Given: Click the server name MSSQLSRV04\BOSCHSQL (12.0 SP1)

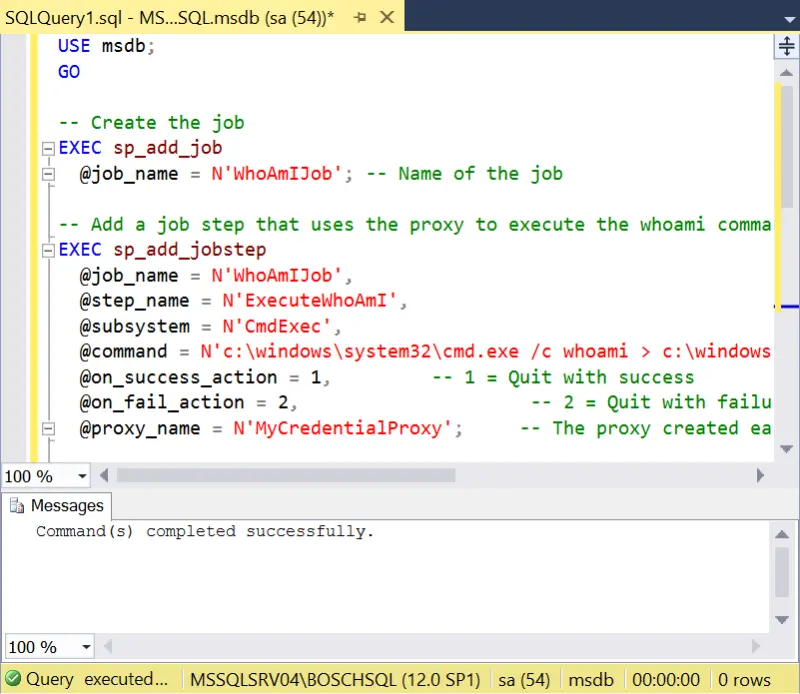Looking at the screenshot, I should [x=335, y=680].
